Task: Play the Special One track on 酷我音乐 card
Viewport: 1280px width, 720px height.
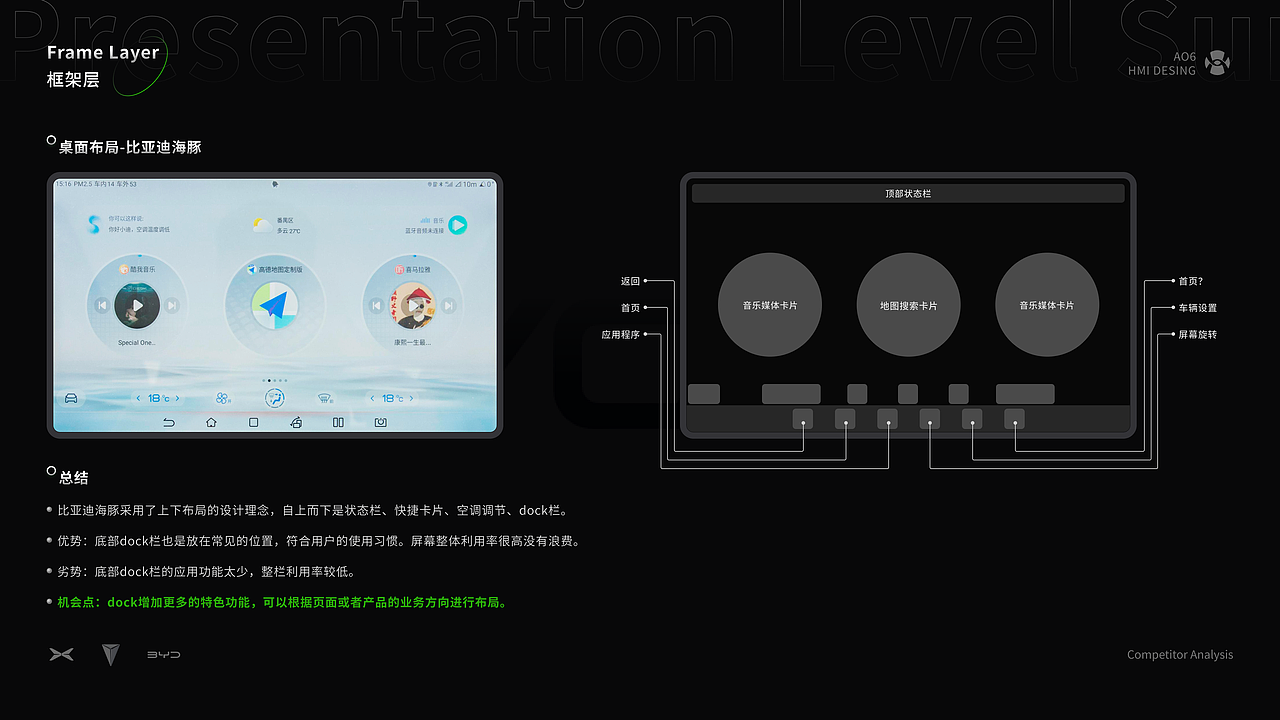Action: coord(137,305)
